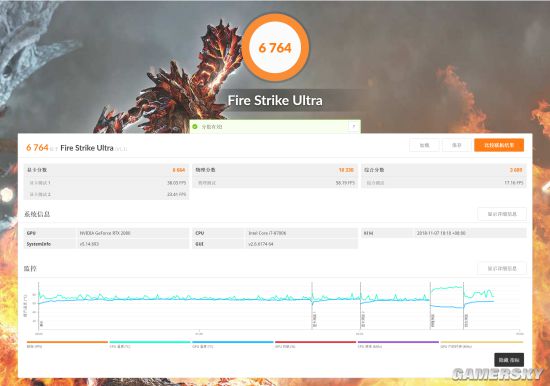This screenshot has height=386, width=550.
Task: Select the combined score header row
Action: (444, 170)
